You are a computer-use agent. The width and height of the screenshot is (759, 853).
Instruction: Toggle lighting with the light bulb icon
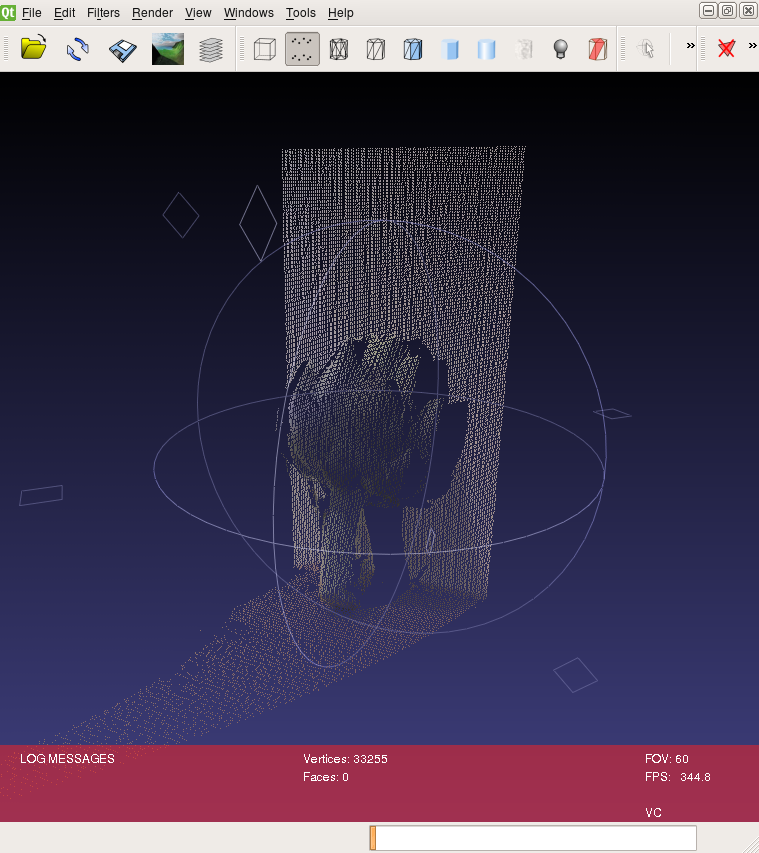pos(561,48)
